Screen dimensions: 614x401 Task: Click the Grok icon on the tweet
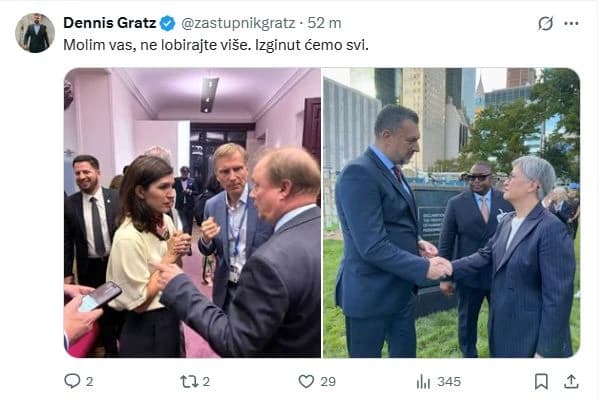(x=545, y=23)
